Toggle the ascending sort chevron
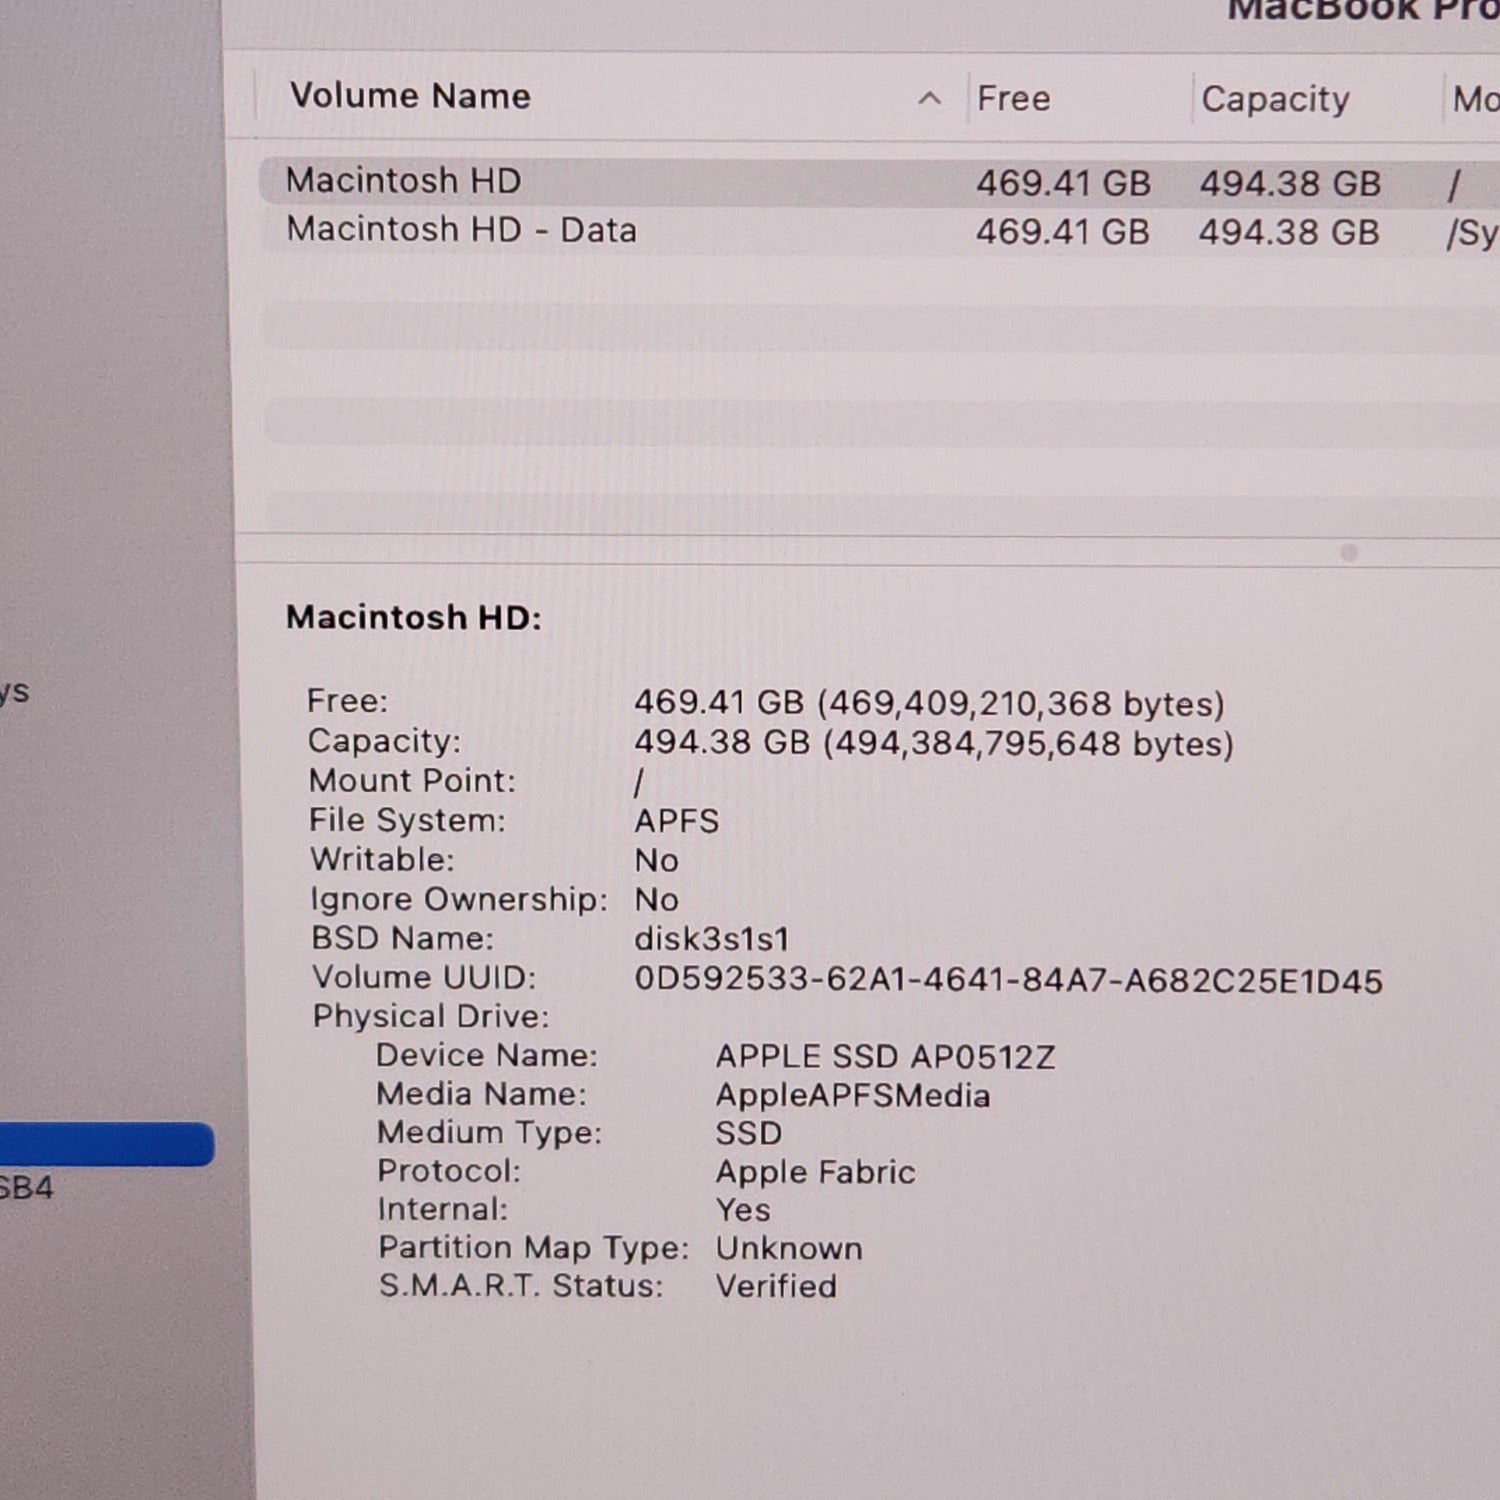Image resolution: width=1500 pixels, height=1500 pixels. [930, 99]
